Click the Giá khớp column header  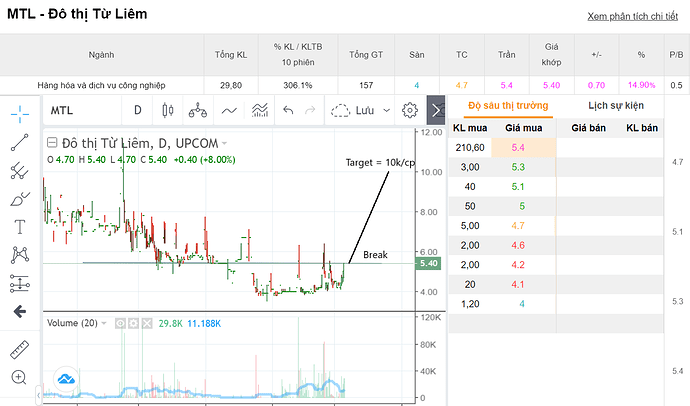551,55
